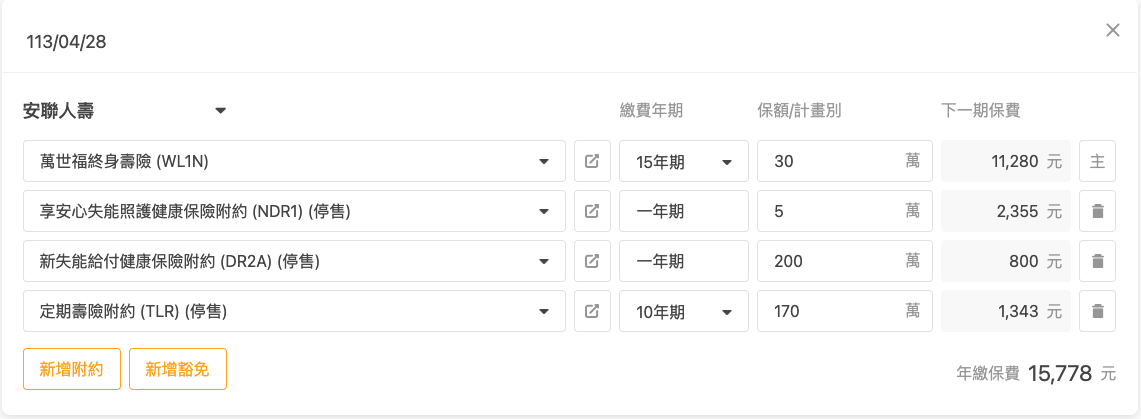The height and width of the screenshot is (419, 1141).
Task: Open external link for 萬世福終身壽險 (WL1N)
Action: click(592, 161)
